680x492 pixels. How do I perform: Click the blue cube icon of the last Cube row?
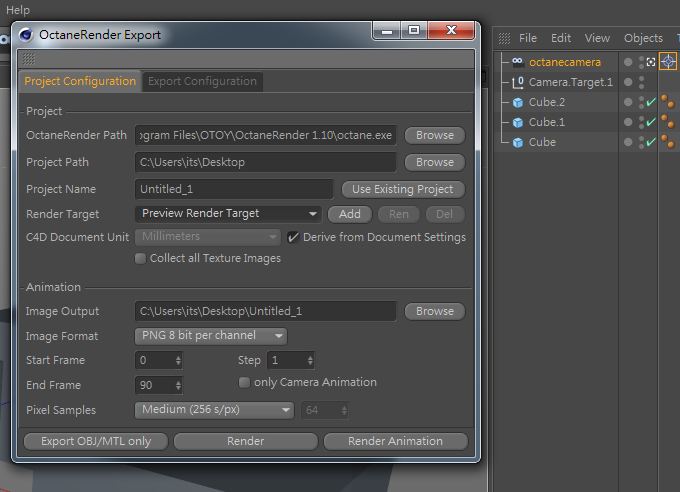click(x=518, y=142)
